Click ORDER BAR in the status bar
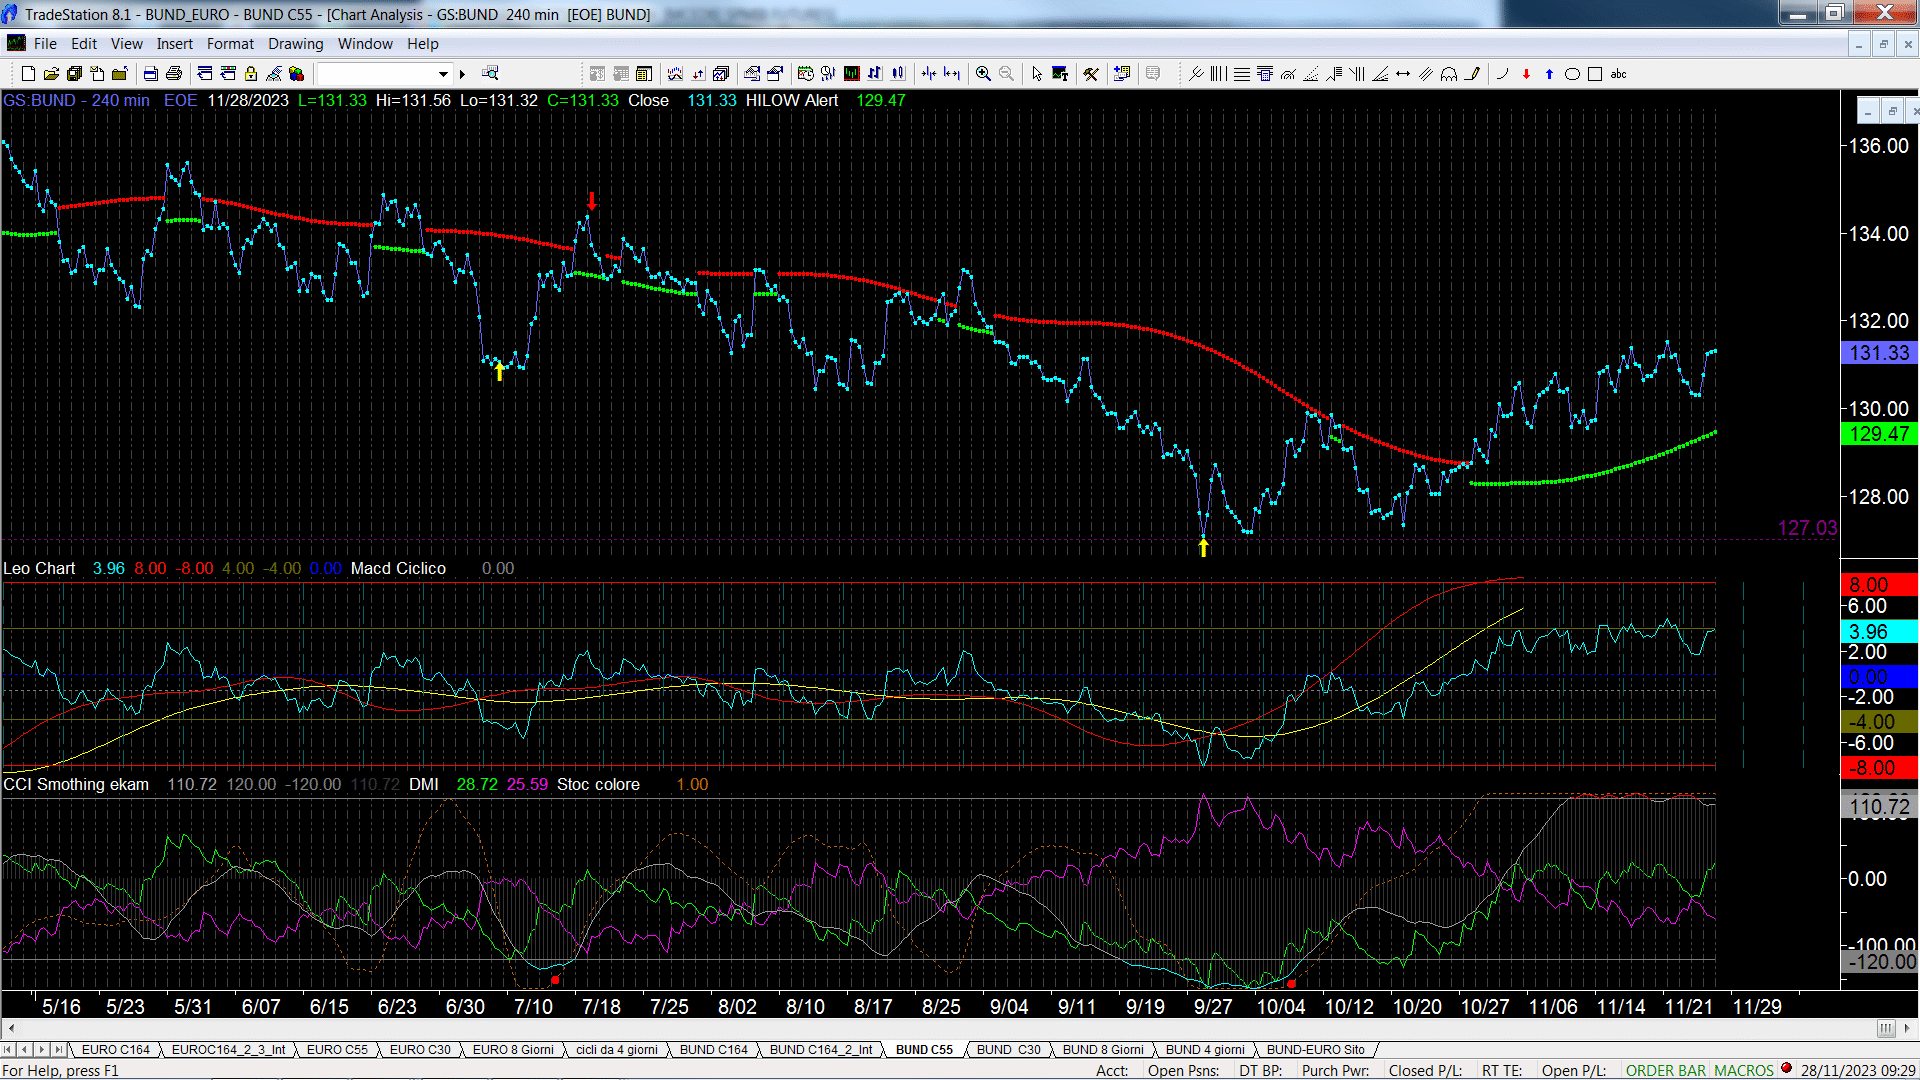The height and width of the screenshot is (1080, 1920). tap(1666, 1071)
